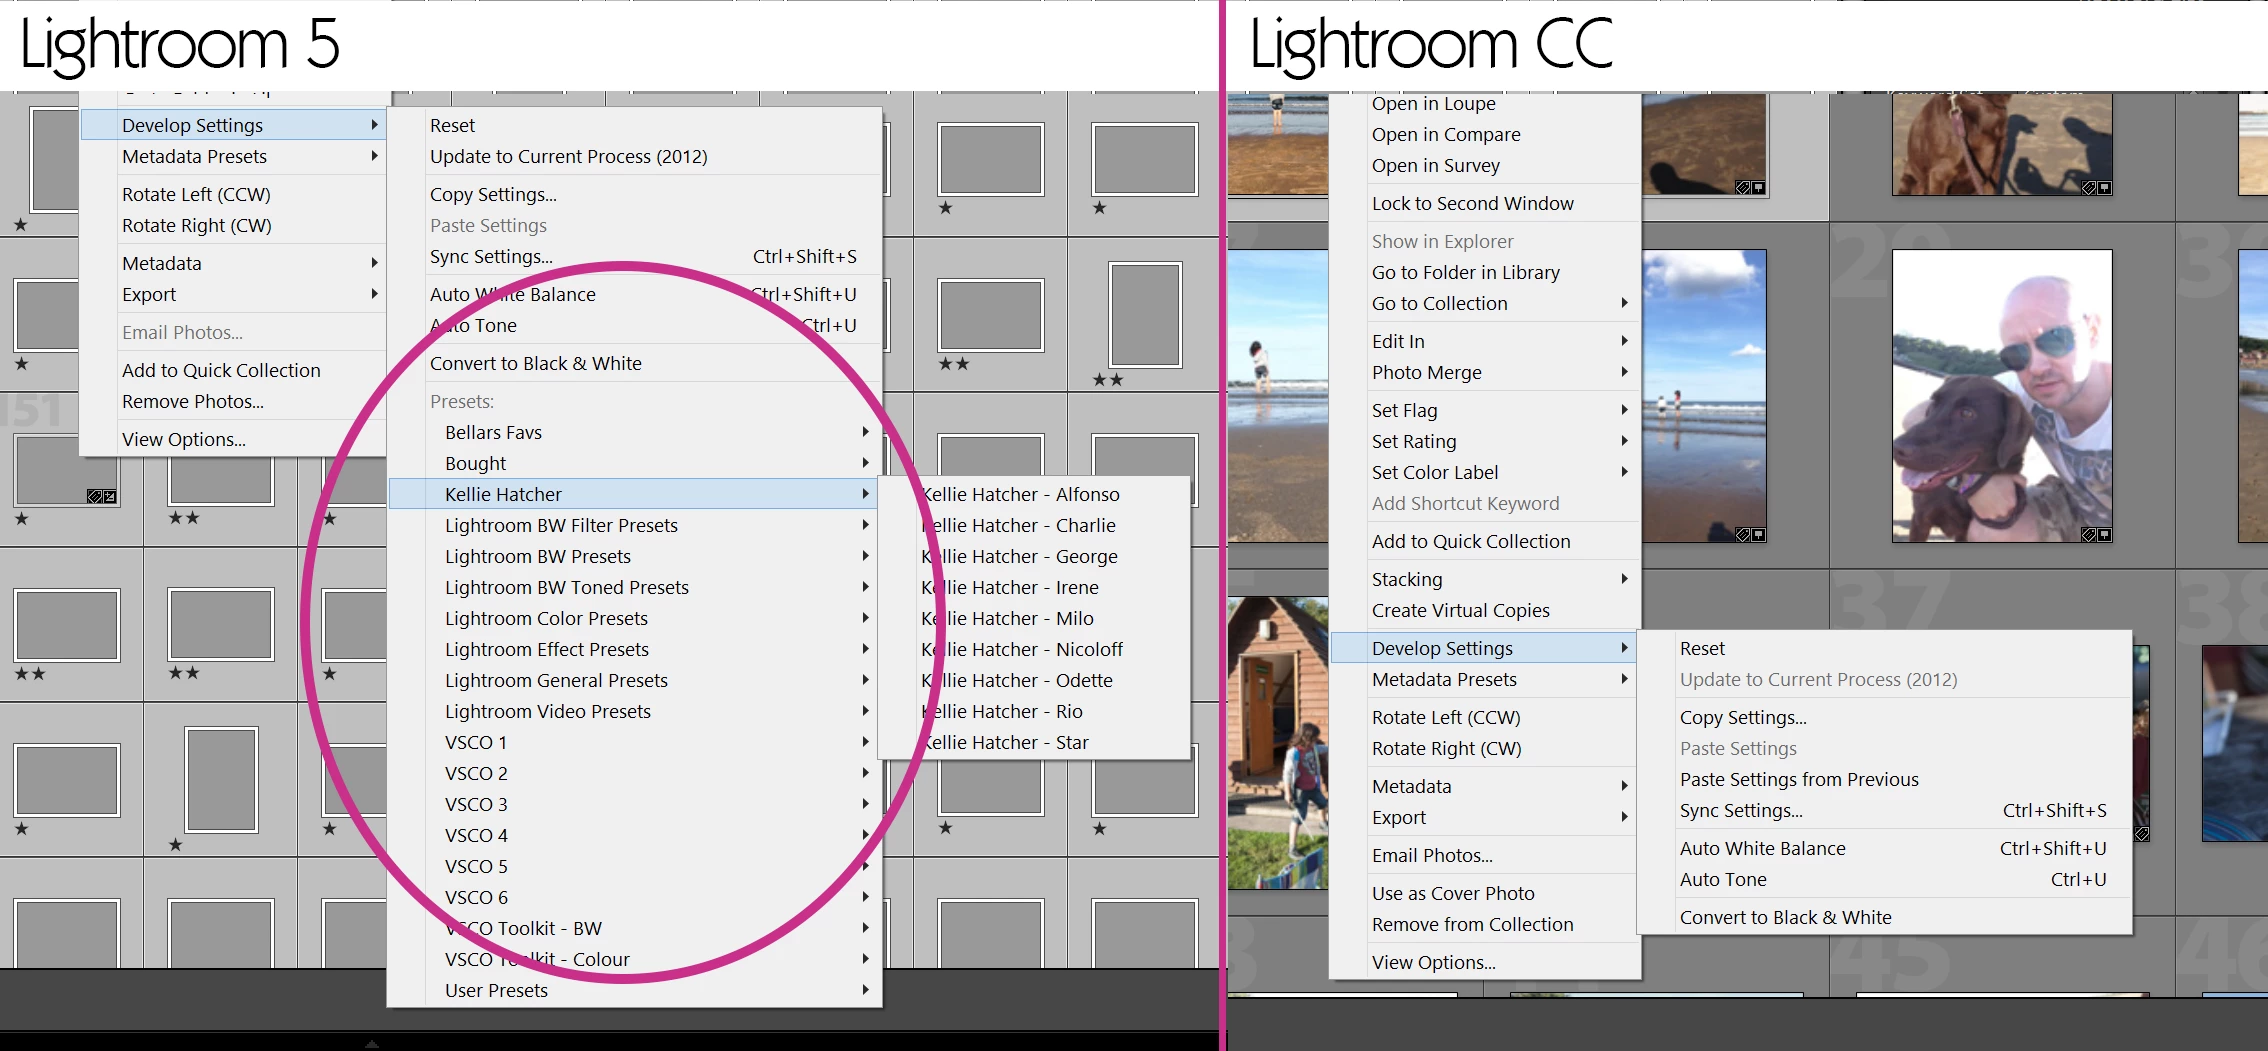Open the VSCO 3 preset folder

635,804
